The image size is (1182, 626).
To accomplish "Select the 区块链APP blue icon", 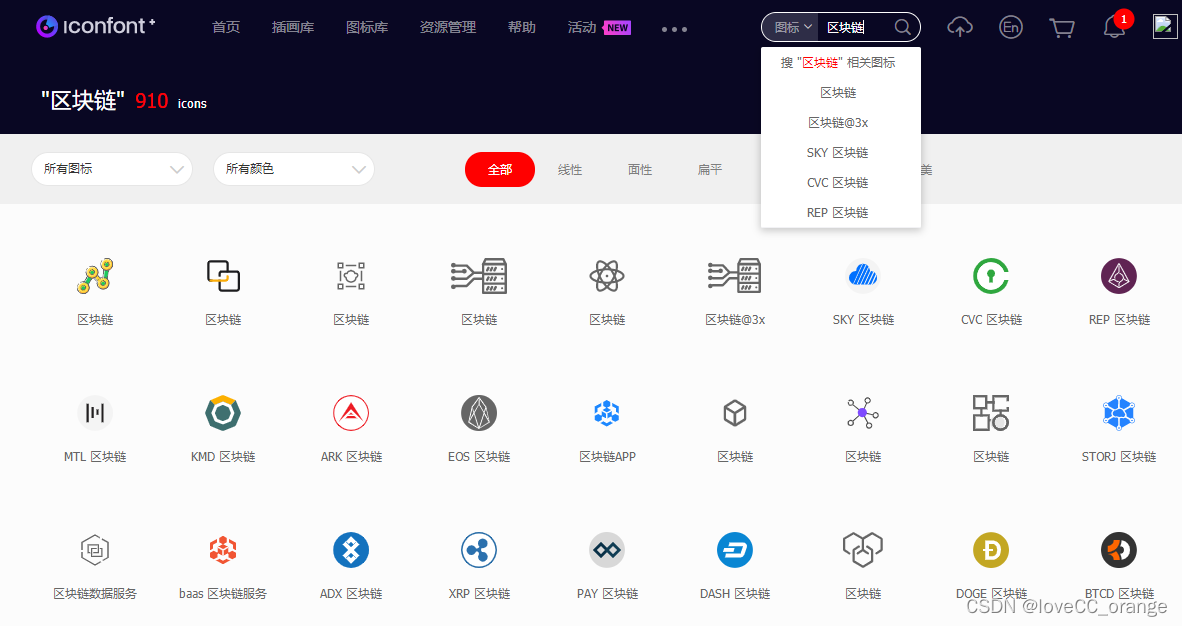I will [x=607, y=413].
